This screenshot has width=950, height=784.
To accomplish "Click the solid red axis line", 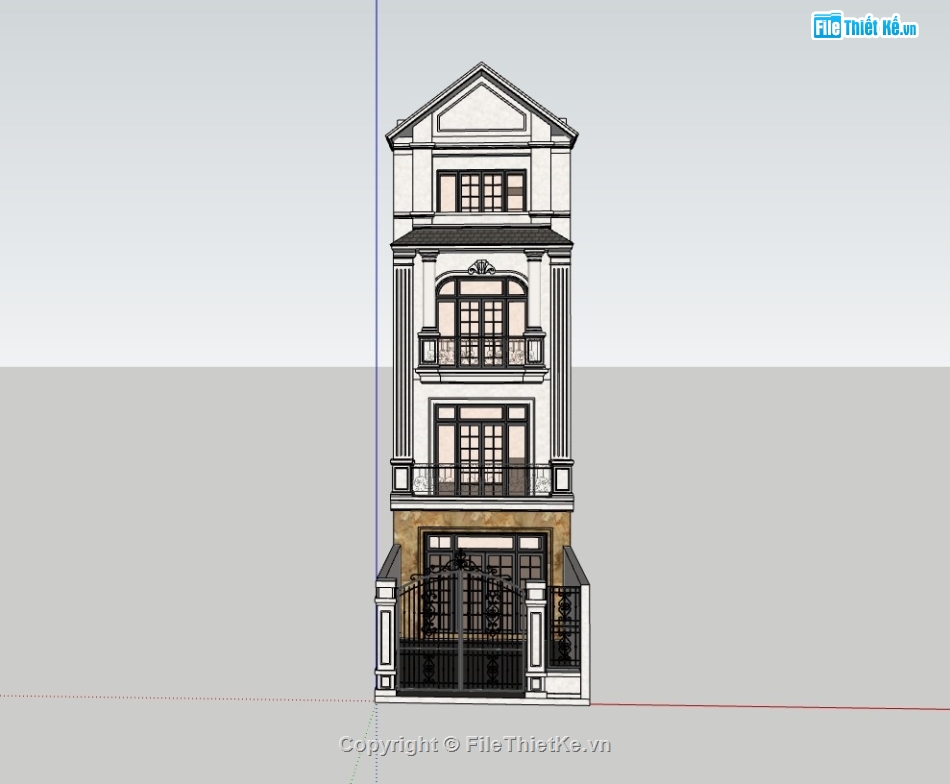I will [x=769, y=707].
